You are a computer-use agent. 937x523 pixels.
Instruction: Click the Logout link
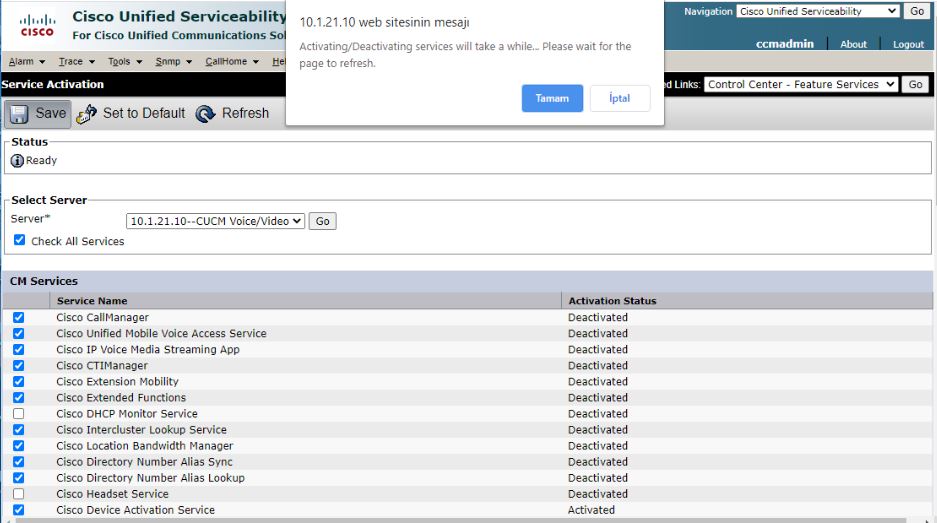908,44
